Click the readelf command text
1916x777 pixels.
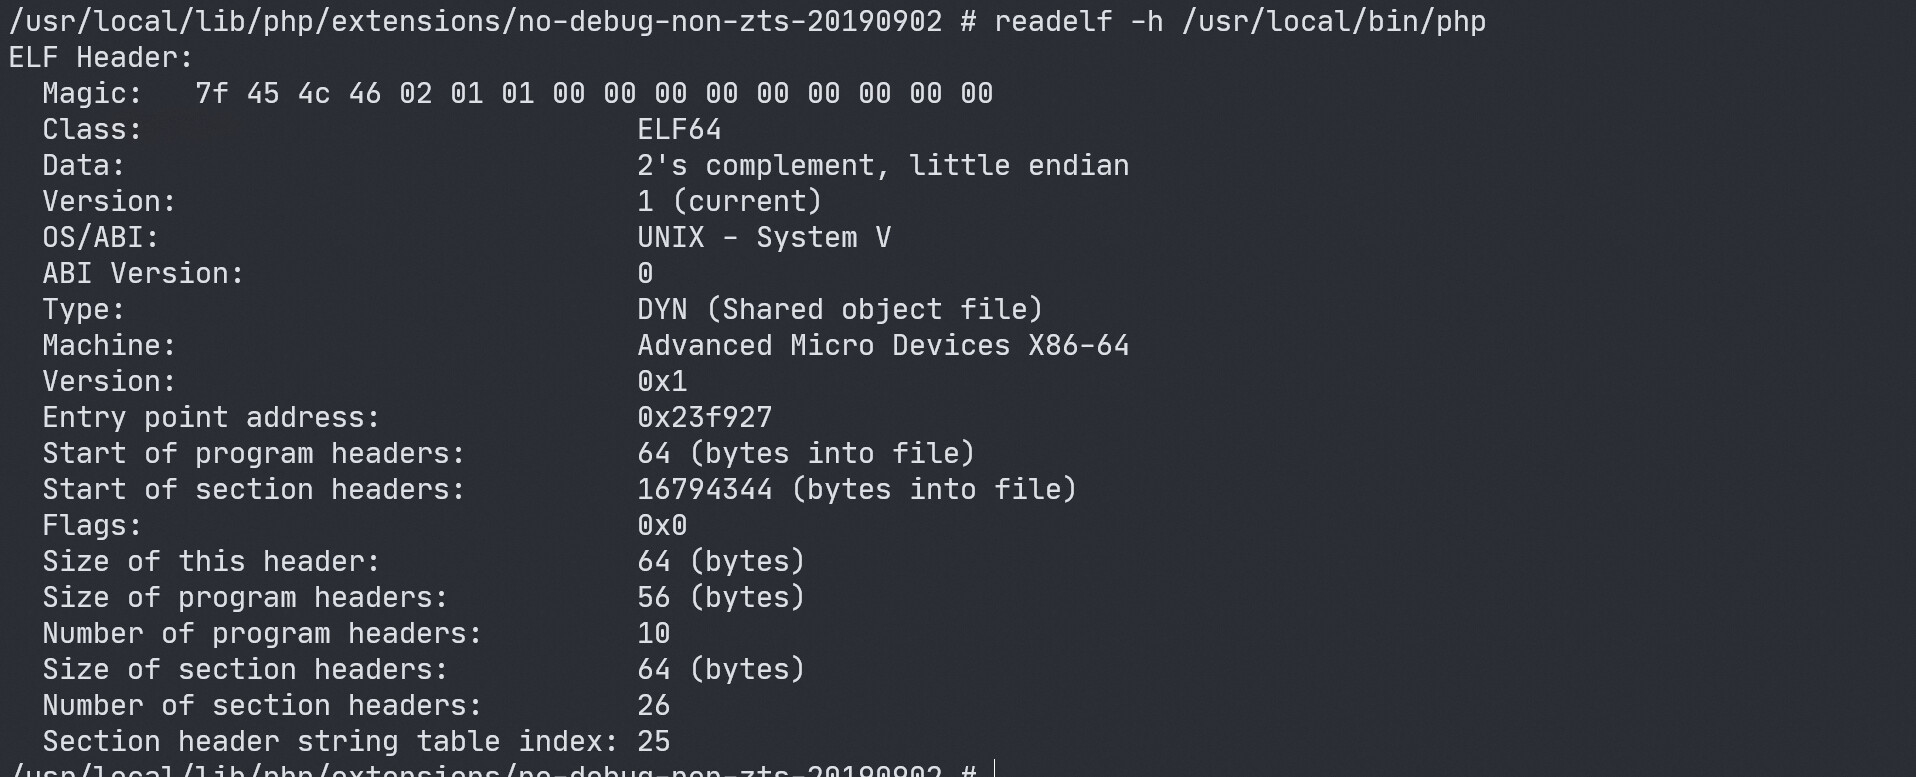click(x=1239, y=21)
